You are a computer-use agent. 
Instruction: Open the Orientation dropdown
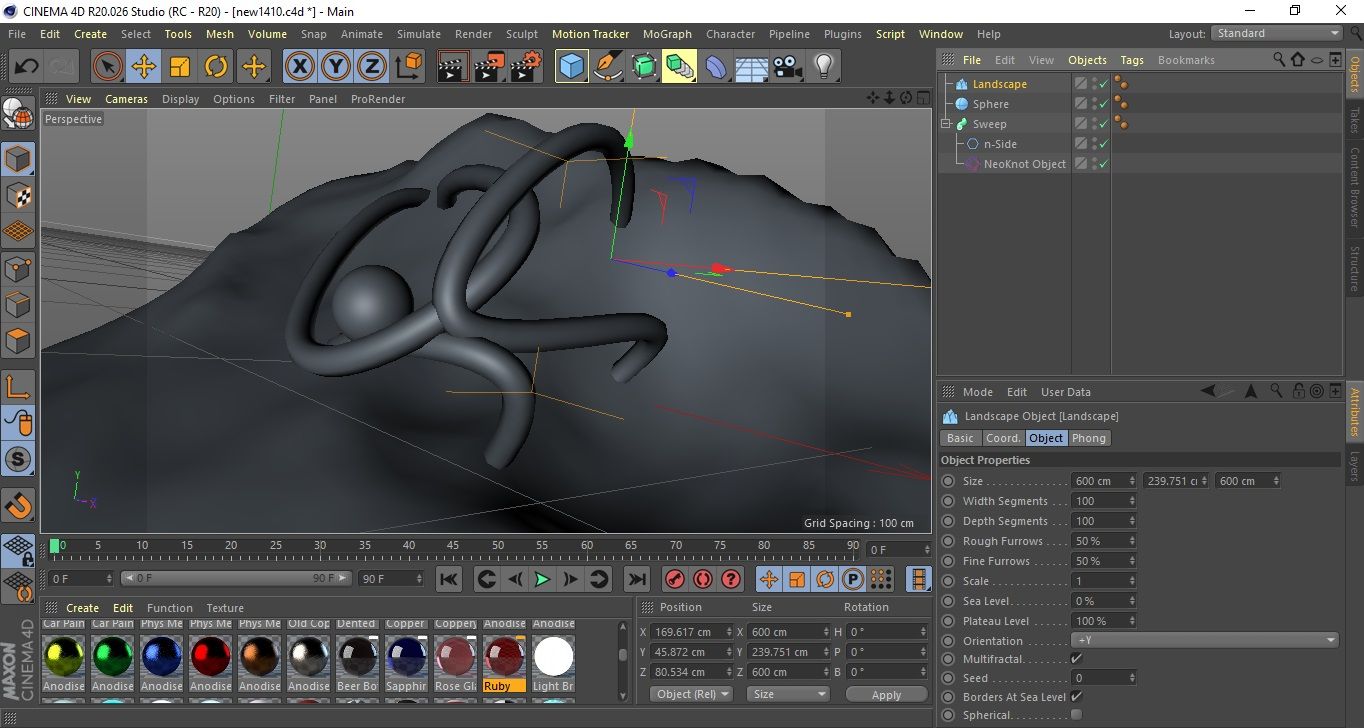pyautogui.click(x=1204, y=641)
